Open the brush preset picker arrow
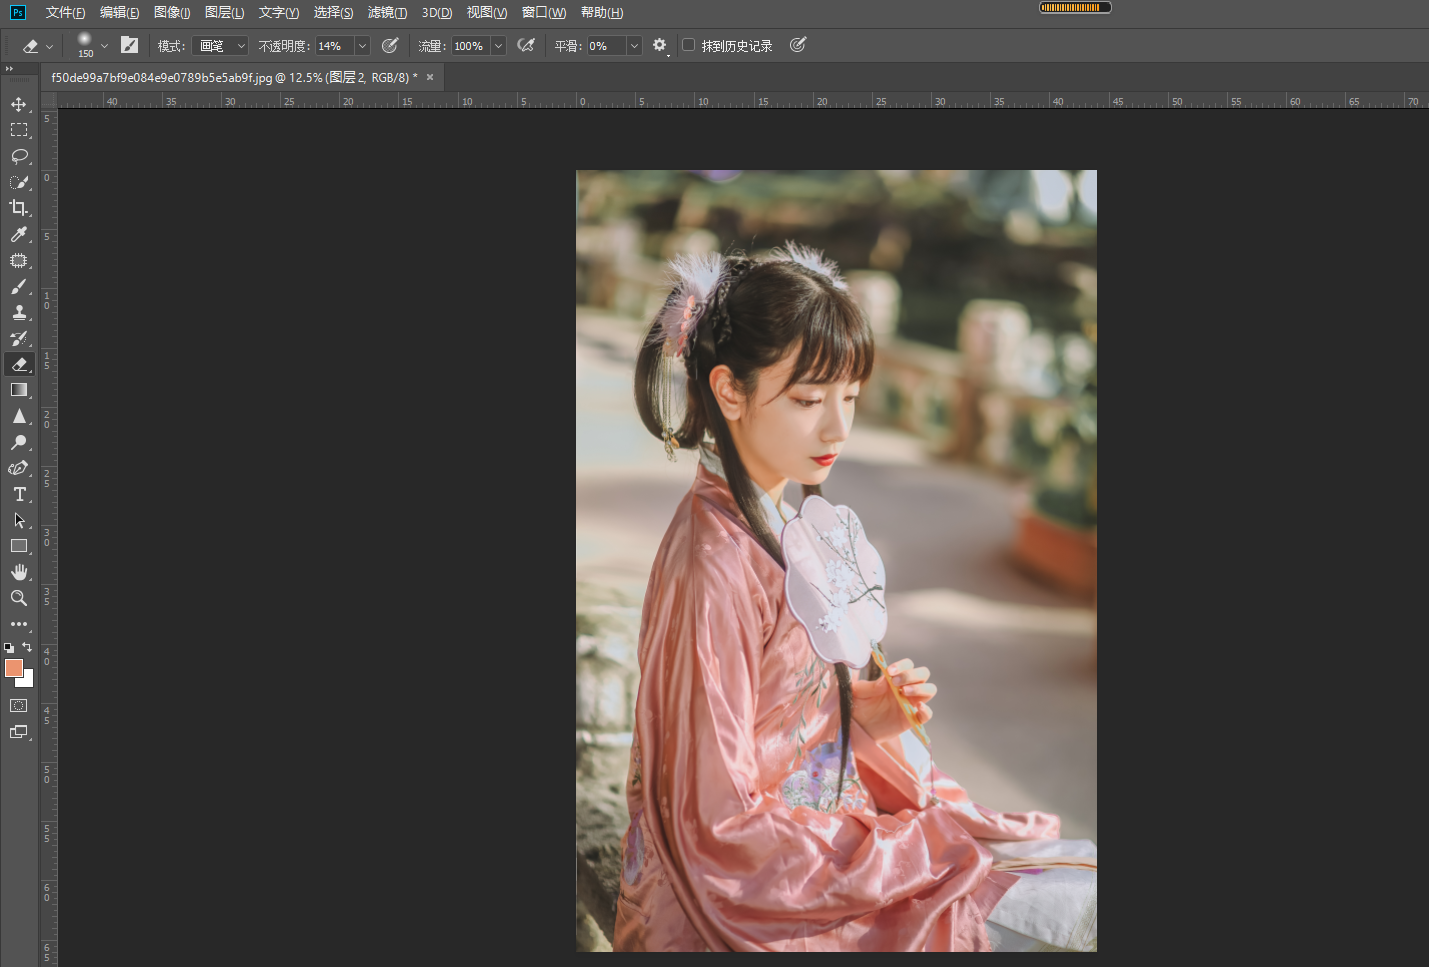 (x=104, y=46)
